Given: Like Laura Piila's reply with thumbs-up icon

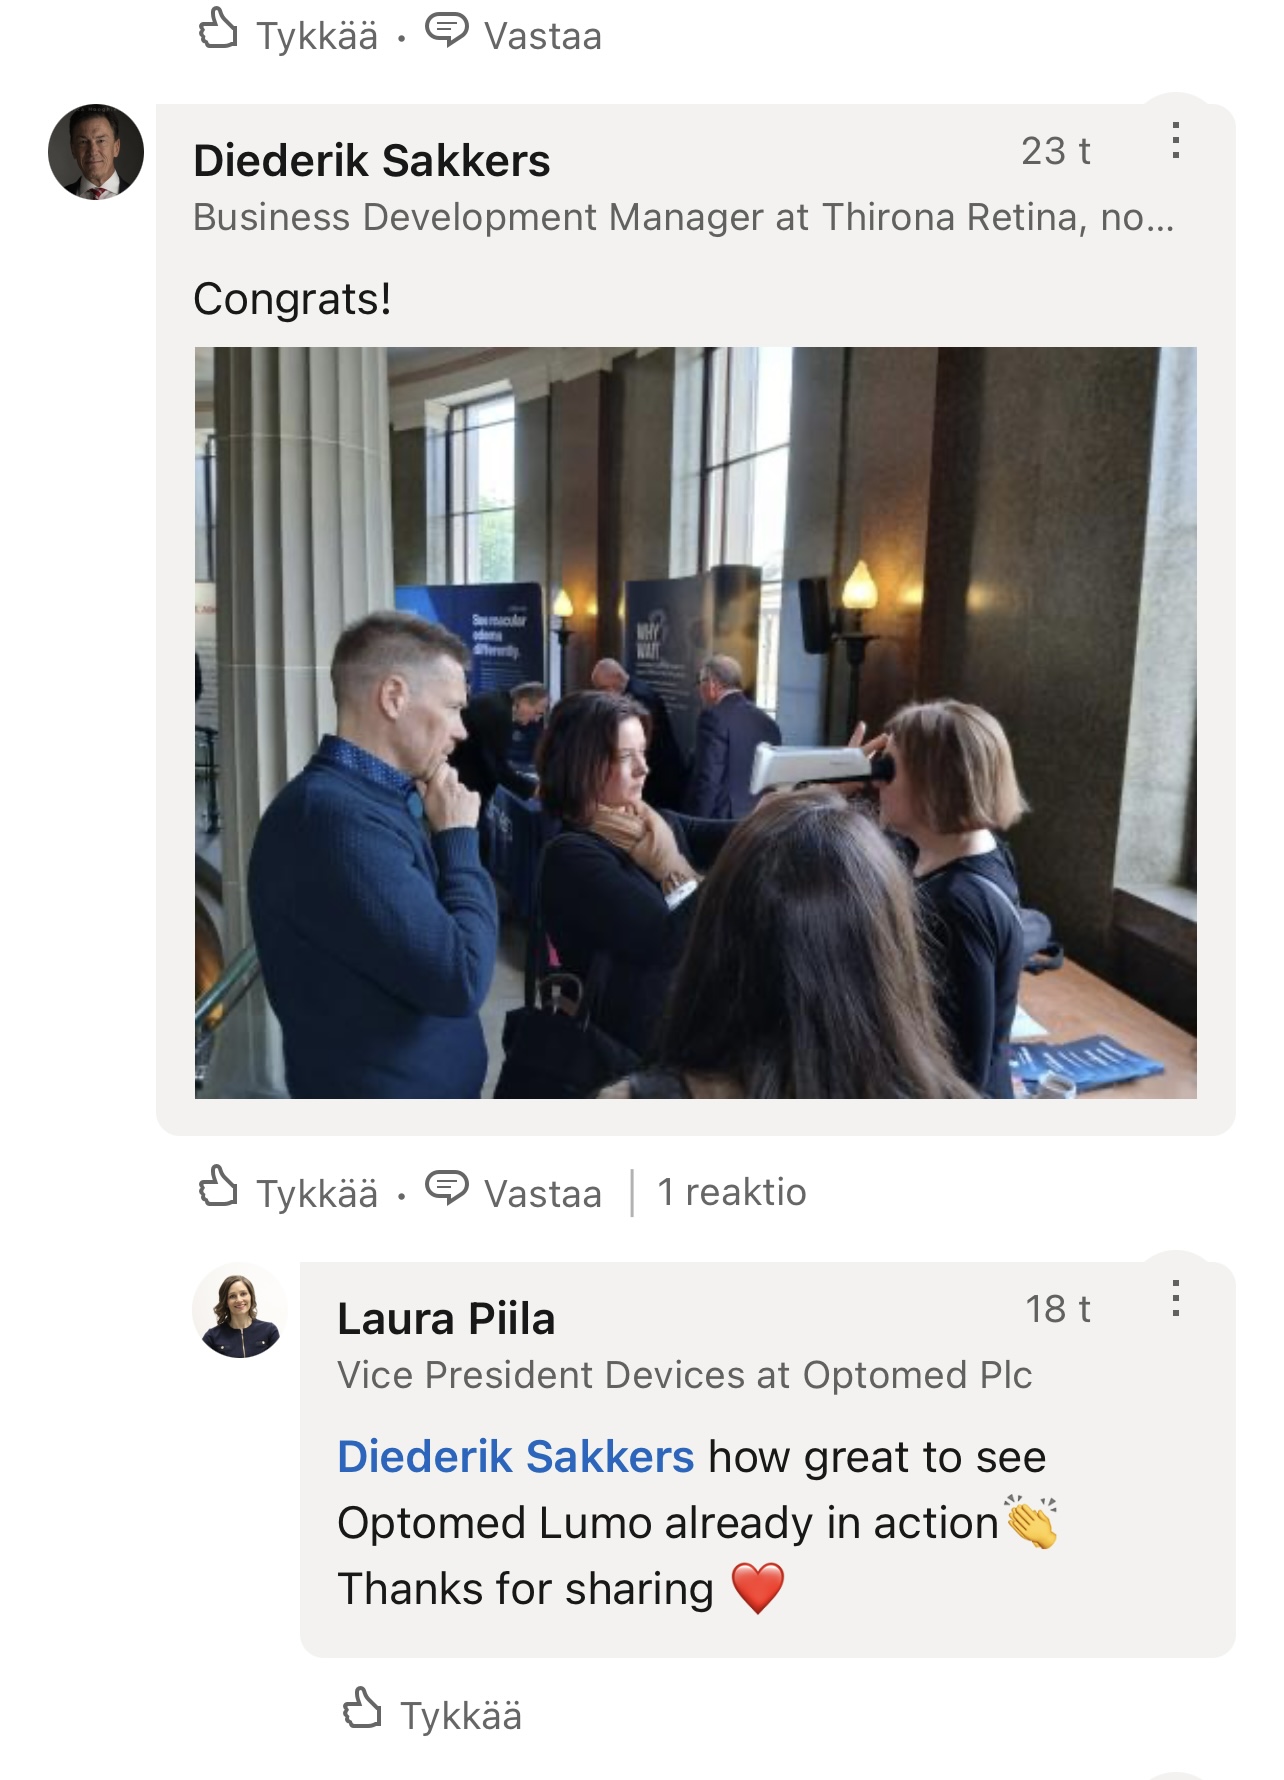Looking at the screenshot, I should tap(362, 1709).
